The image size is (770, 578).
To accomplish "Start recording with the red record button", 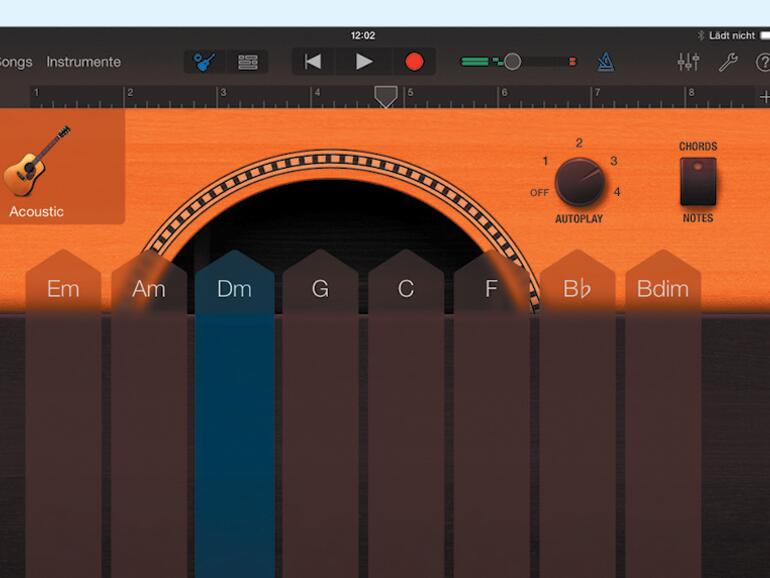I will 414,62.
